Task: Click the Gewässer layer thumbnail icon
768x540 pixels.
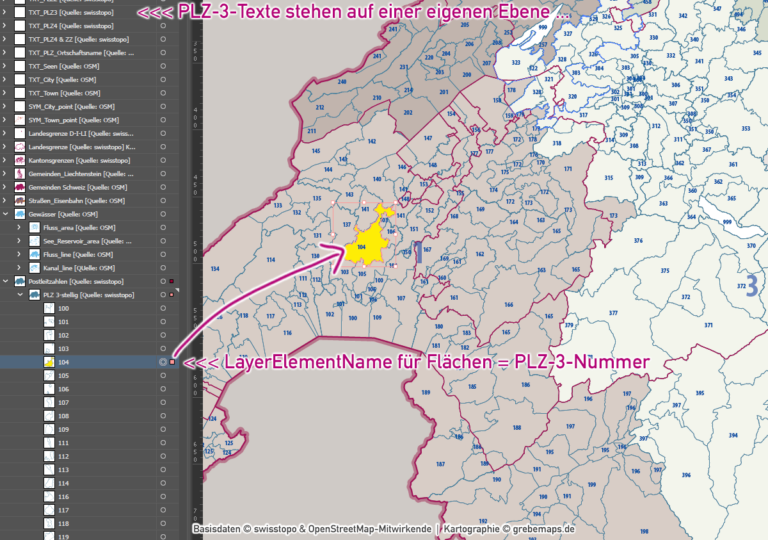Action: (20, 214)
